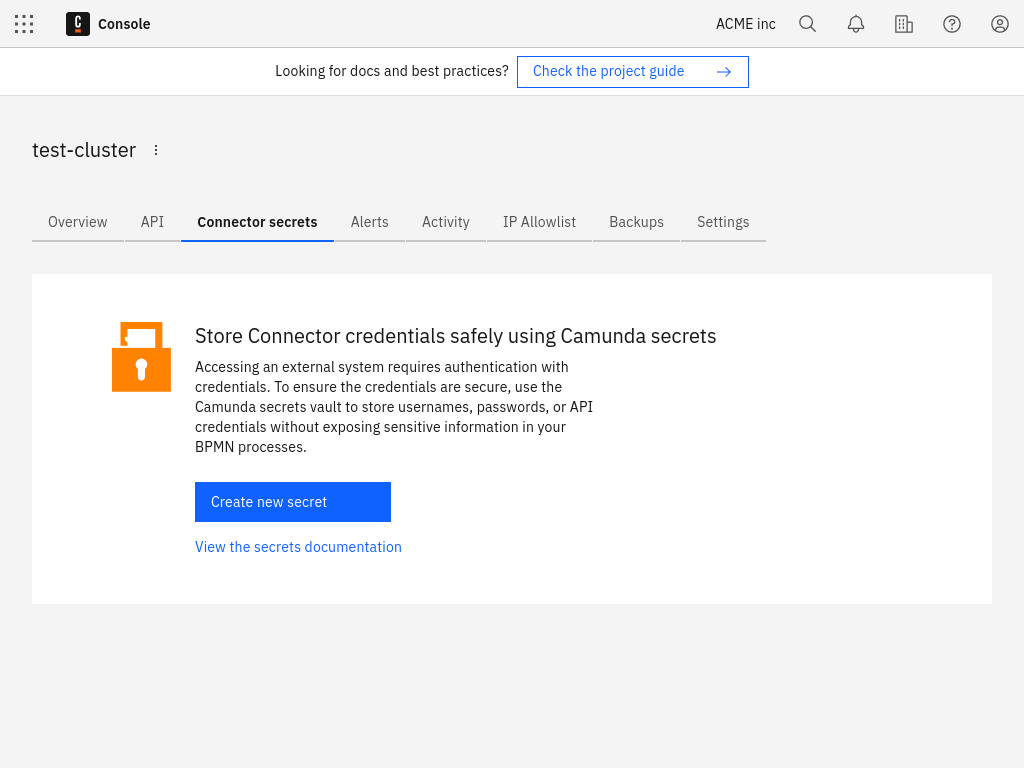Image resolution: width=1024 pixels, height=768 pixels.
Task: Switch to the API tab
Action: coord(152,222)
